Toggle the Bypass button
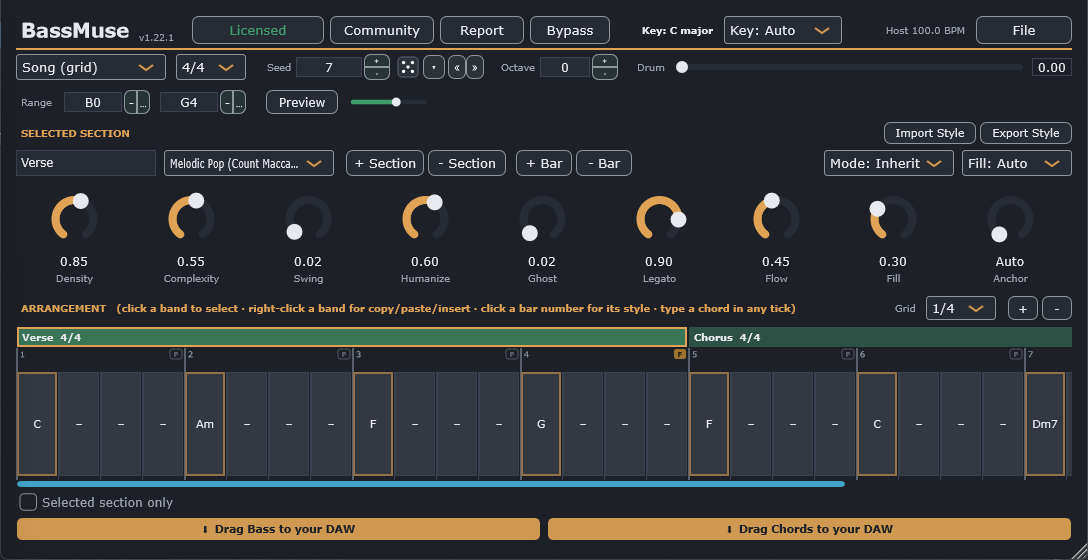This screenshot has width=1088, height=560. (x=570, y=31)
